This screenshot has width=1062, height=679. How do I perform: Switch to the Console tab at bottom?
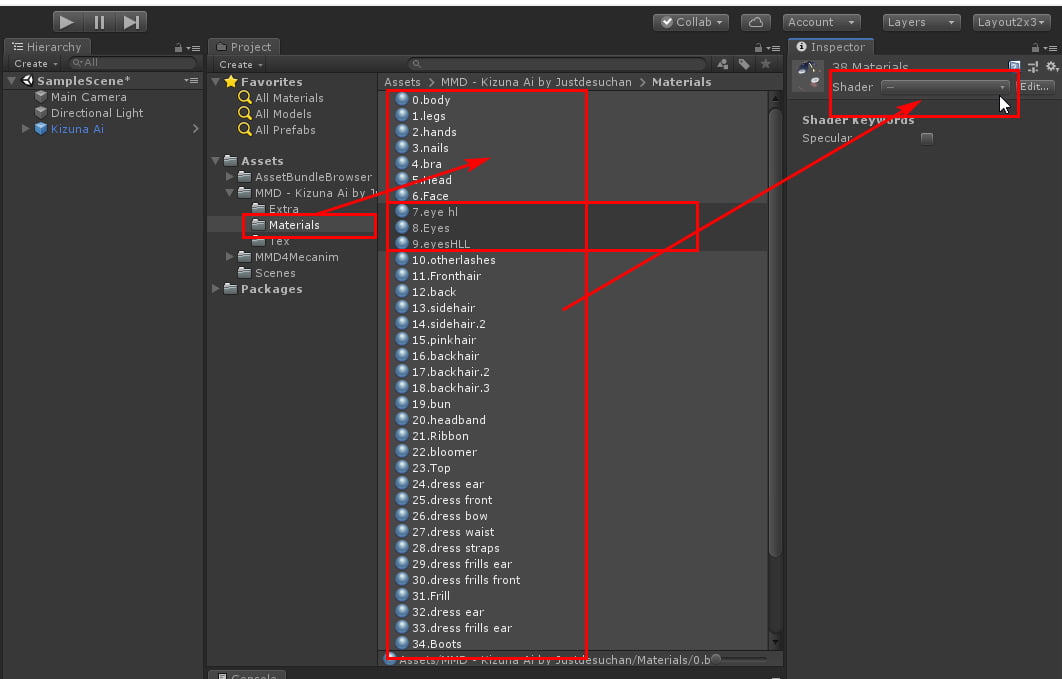(247, 674)
